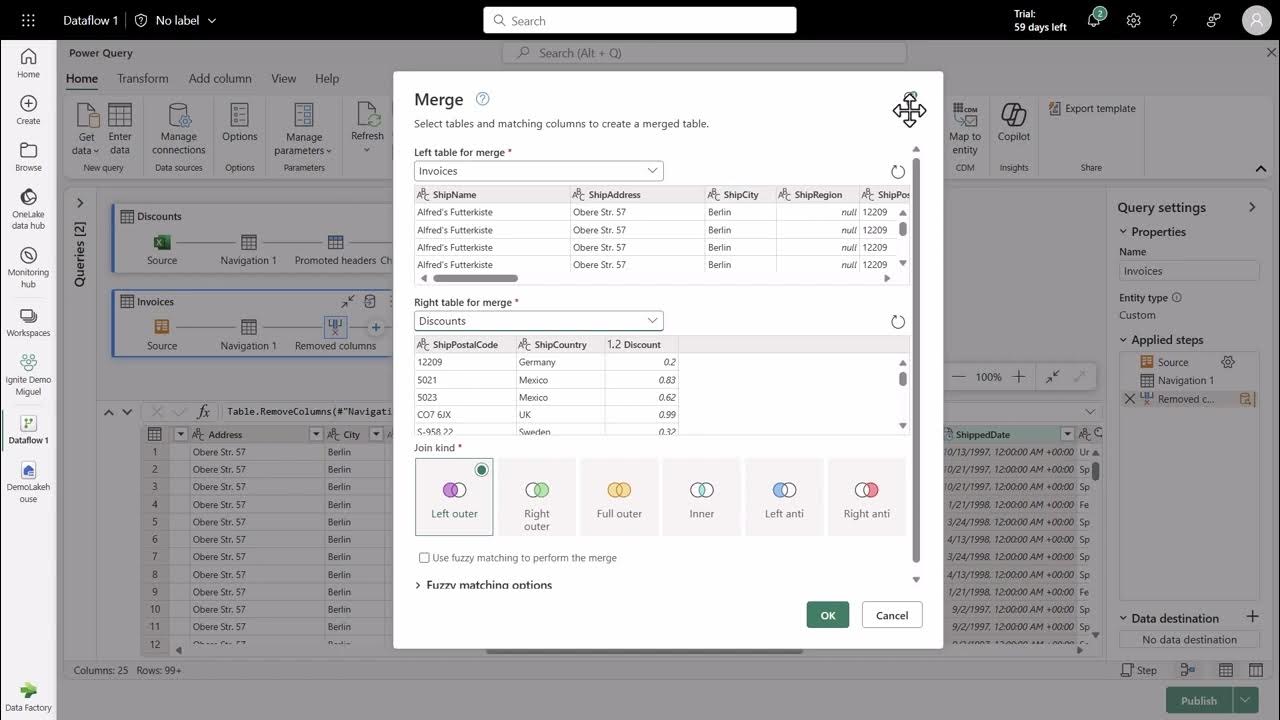Screen dimensions: 1280x720
Task: Zoom in diagram with plus button
Action: [1018, 377]
